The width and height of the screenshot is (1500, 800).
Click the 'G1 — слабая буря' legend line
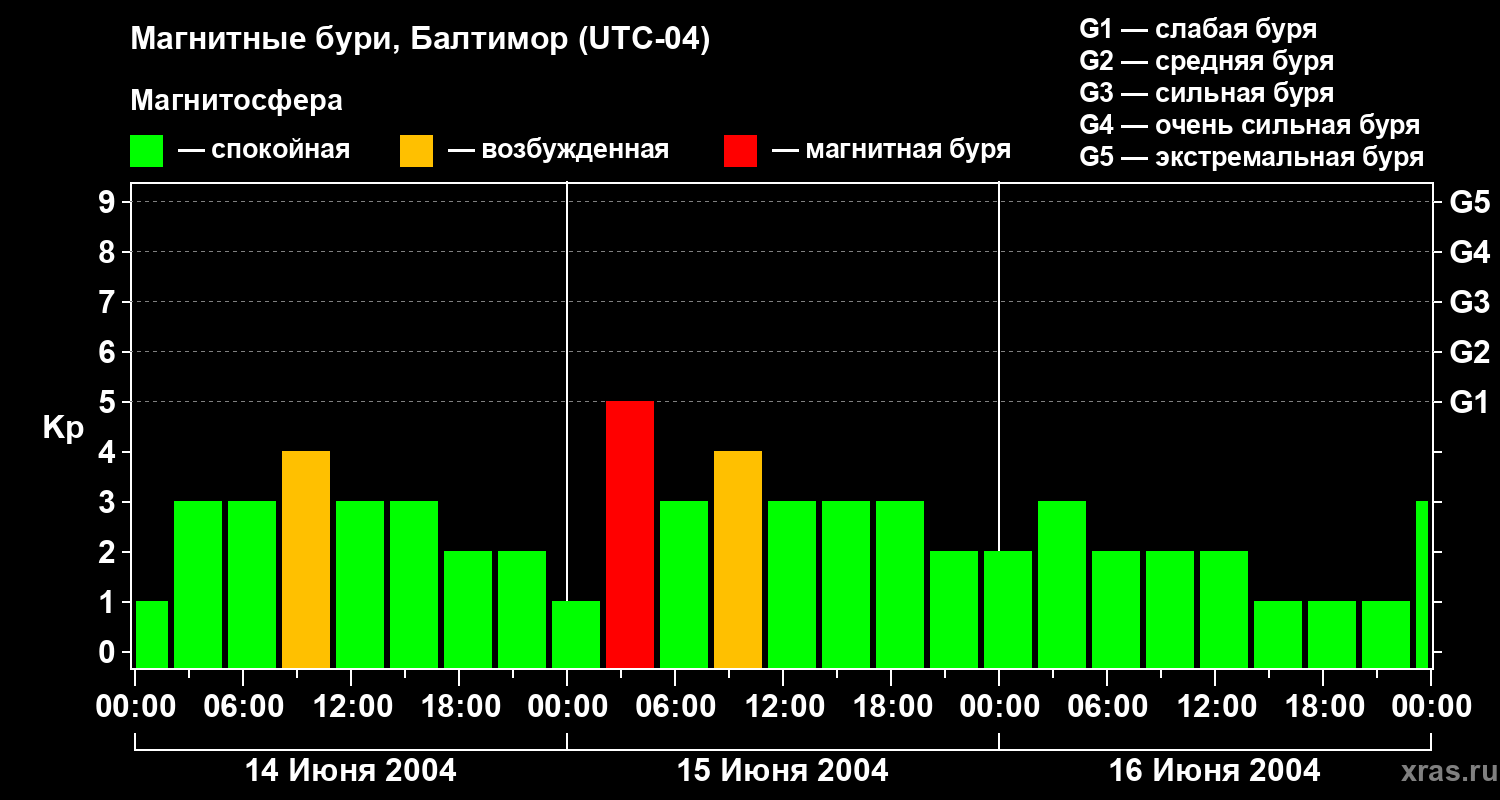pos(1198,29)
